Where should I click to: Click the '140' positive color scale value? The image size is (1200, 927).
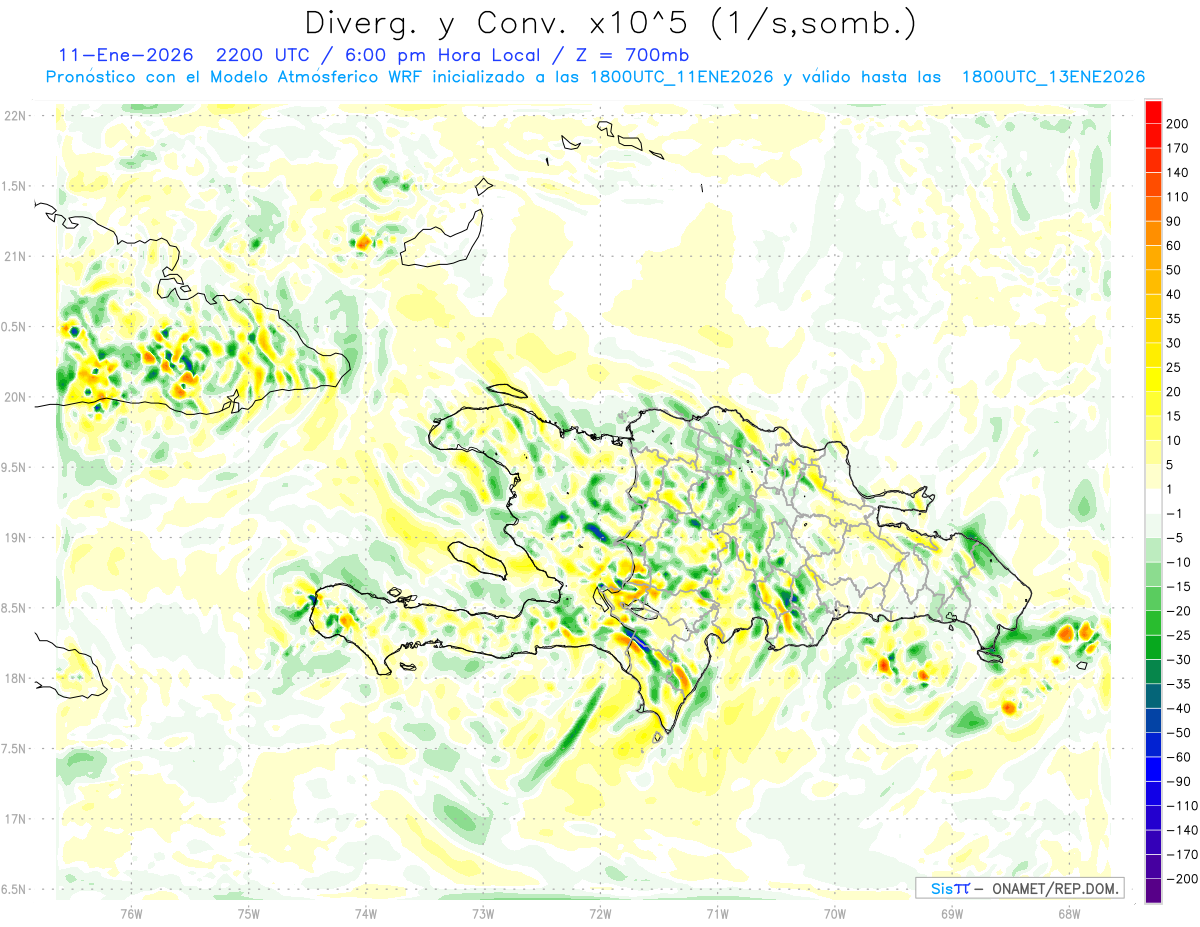[1177, 172]
